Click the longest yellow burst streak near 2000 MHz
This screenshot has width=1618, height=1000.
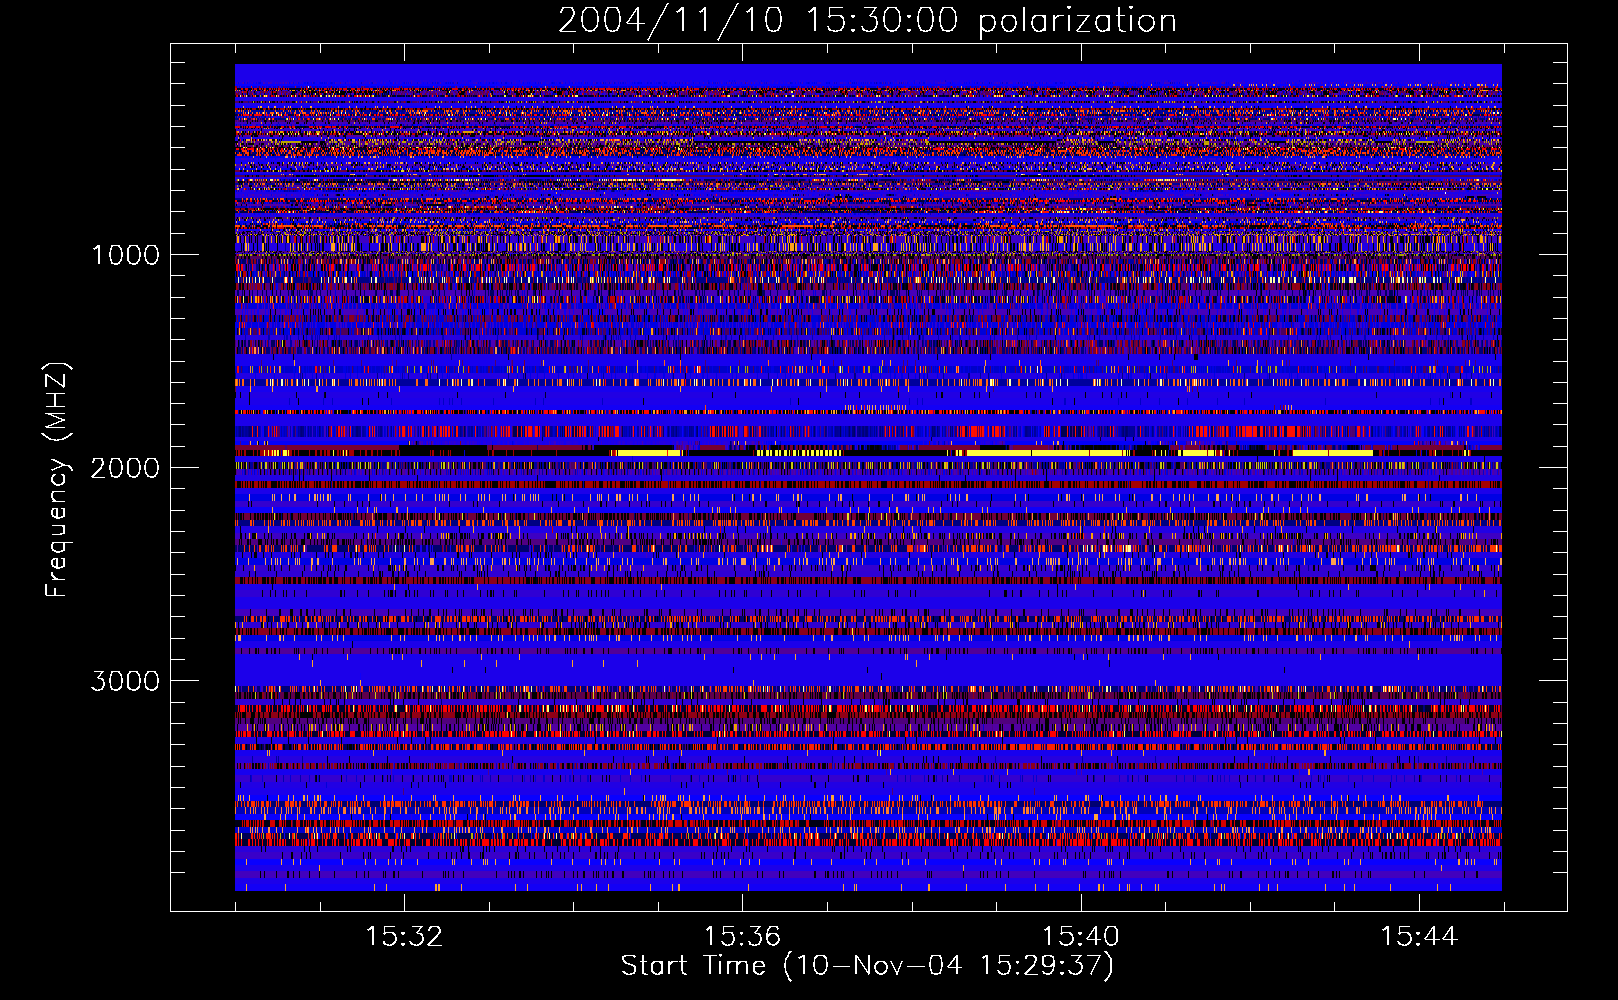pyautogui.click(x=1047, y=453)
